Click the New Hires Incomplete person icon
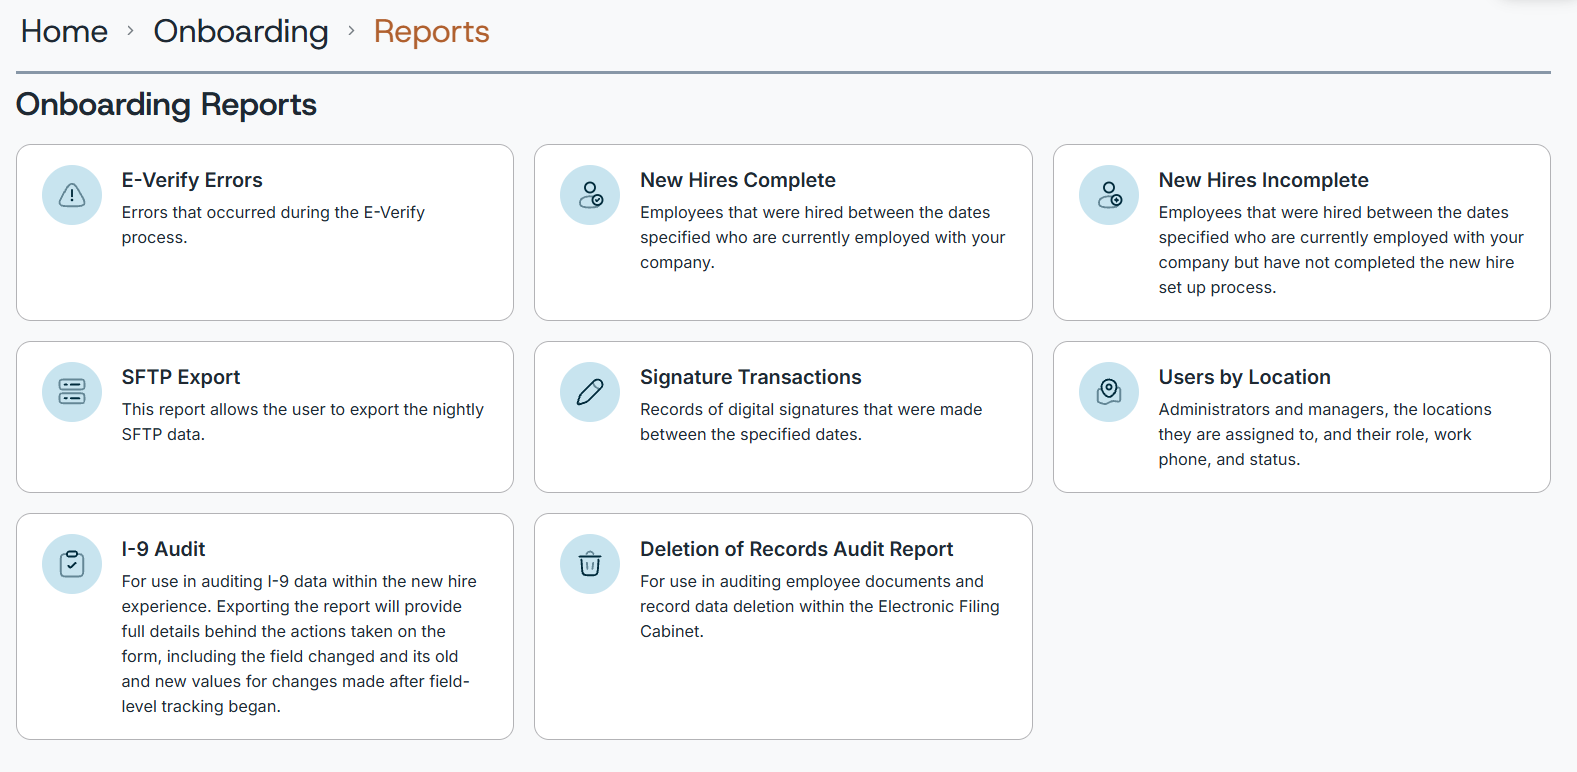 [1109, 195]
